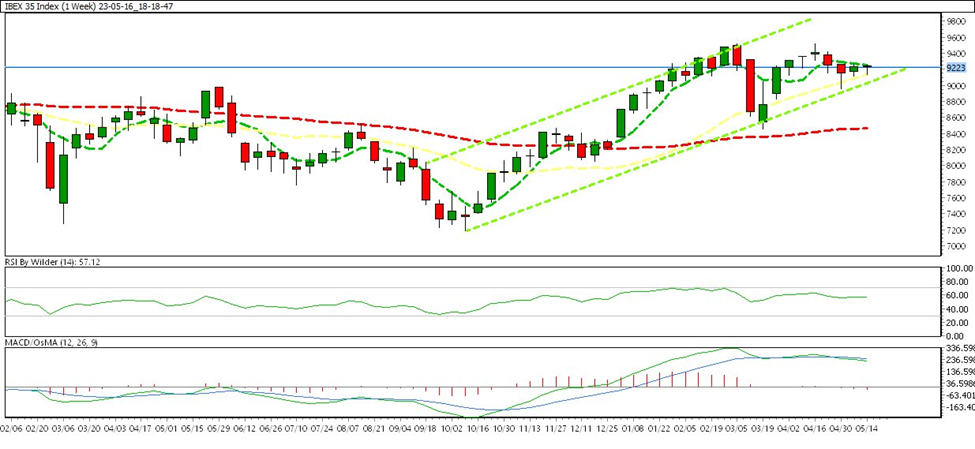975x449 pixels.
Task: Click the 8600 price axis label
Action: 956,118
